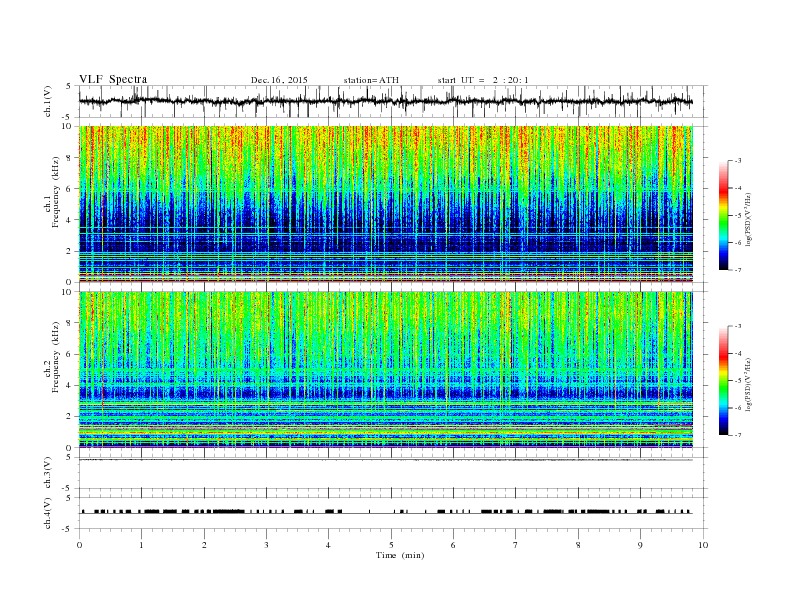Screen dimensions: 792x612
Task: Click the 'ch.3(V)' y-axis label
Action: point(48,473)
